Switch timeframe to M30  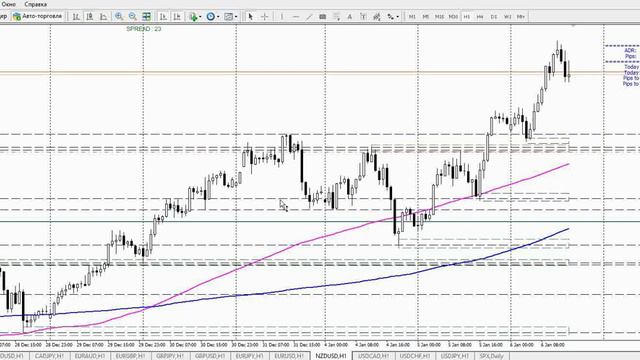[453, 17]
